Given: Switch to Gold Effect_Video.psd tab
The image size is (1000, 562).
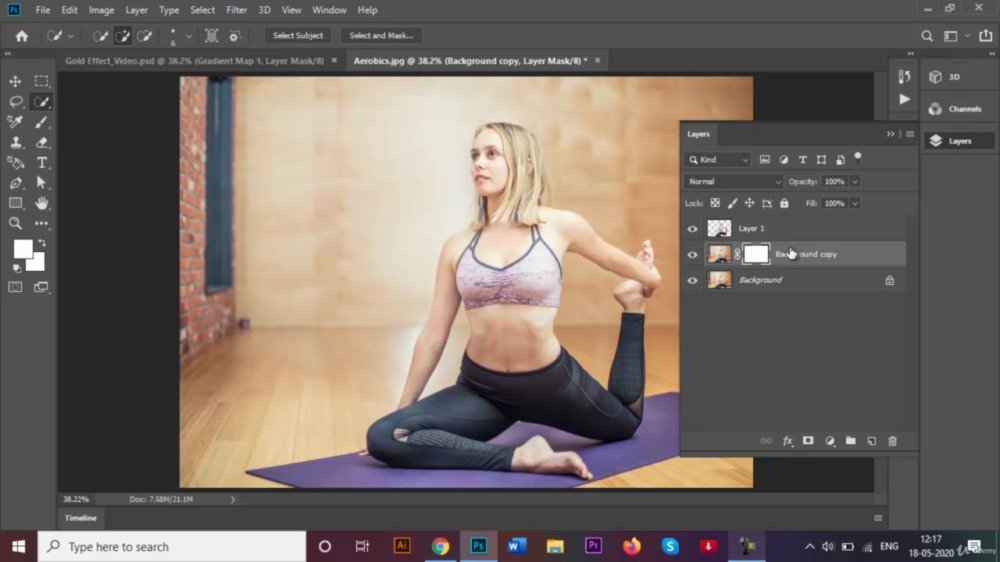Looking at the screenshot, I should tap(195, 61).
